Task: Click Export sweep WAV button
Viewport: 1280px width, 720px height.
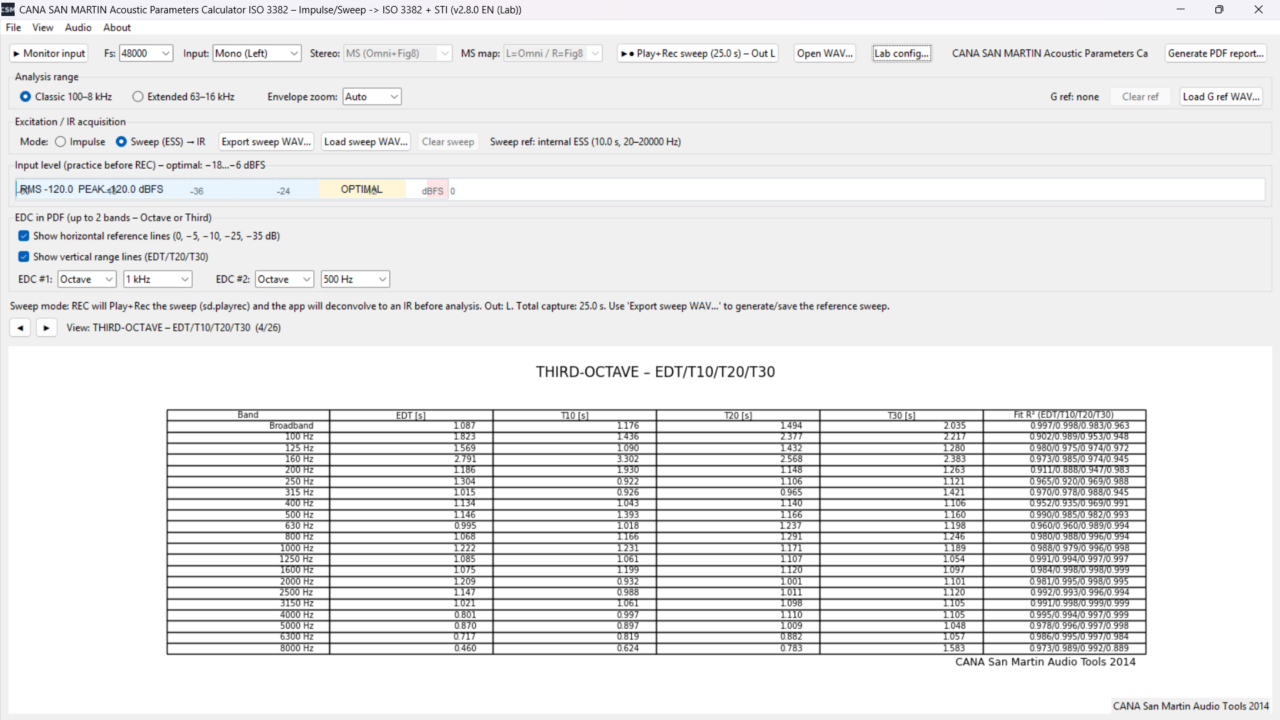Action: [266, 142]
